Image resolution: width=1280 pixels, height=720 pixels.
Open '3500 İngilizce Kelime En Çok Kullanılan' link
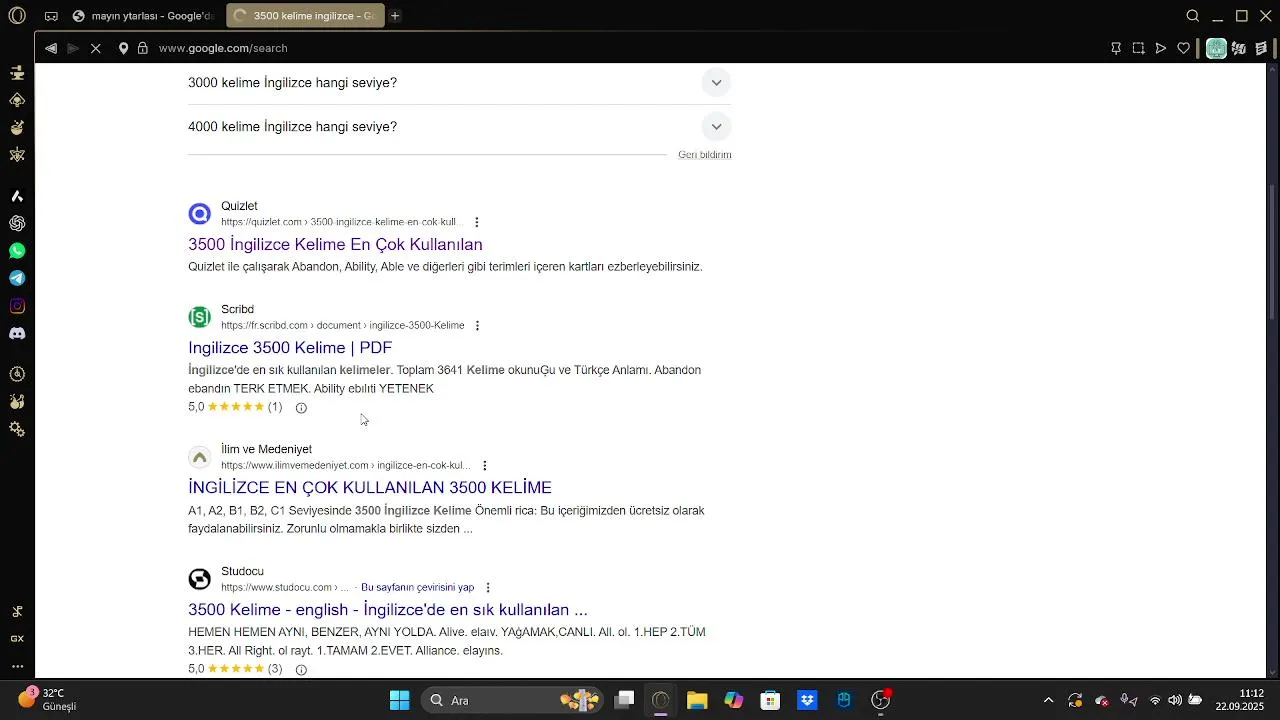(x=335, y=244)
